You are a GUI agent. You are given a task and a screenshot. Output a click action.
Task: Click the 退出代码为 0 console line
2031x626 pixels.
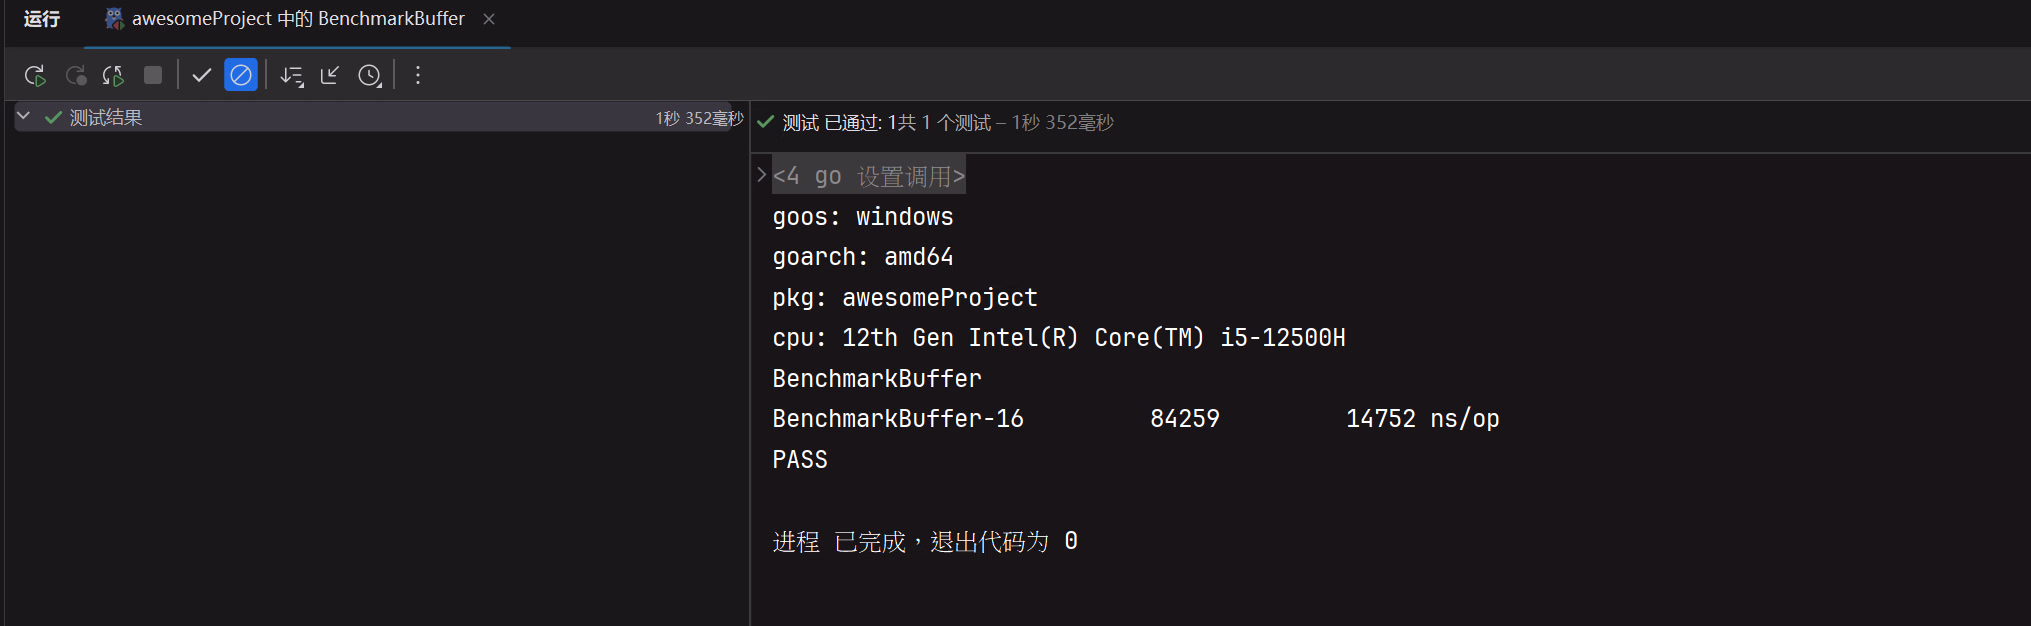pos(924,541)
